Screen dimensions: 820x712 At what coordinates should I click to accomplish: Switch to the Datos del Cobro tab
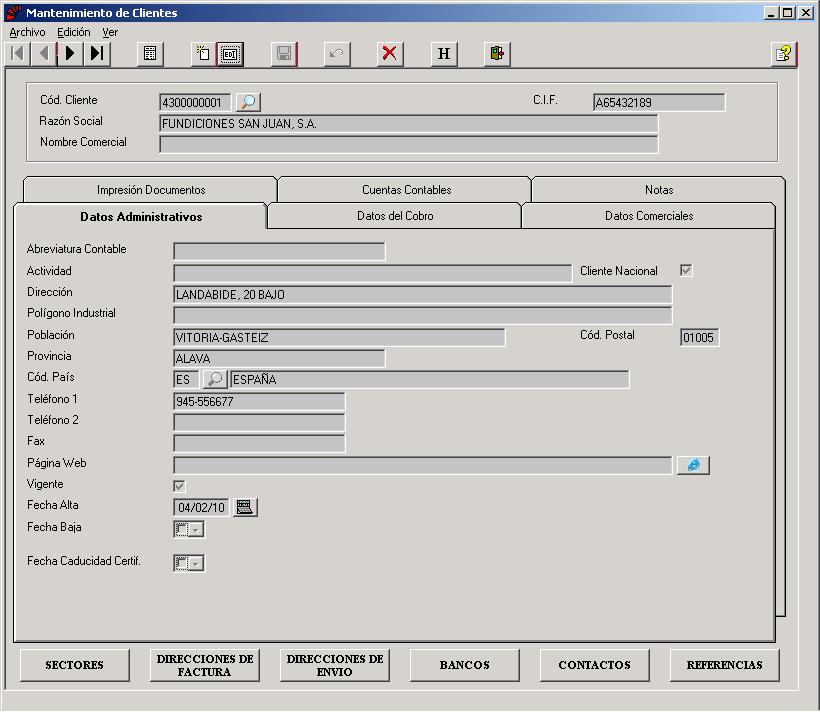click(x=395, y=216)
